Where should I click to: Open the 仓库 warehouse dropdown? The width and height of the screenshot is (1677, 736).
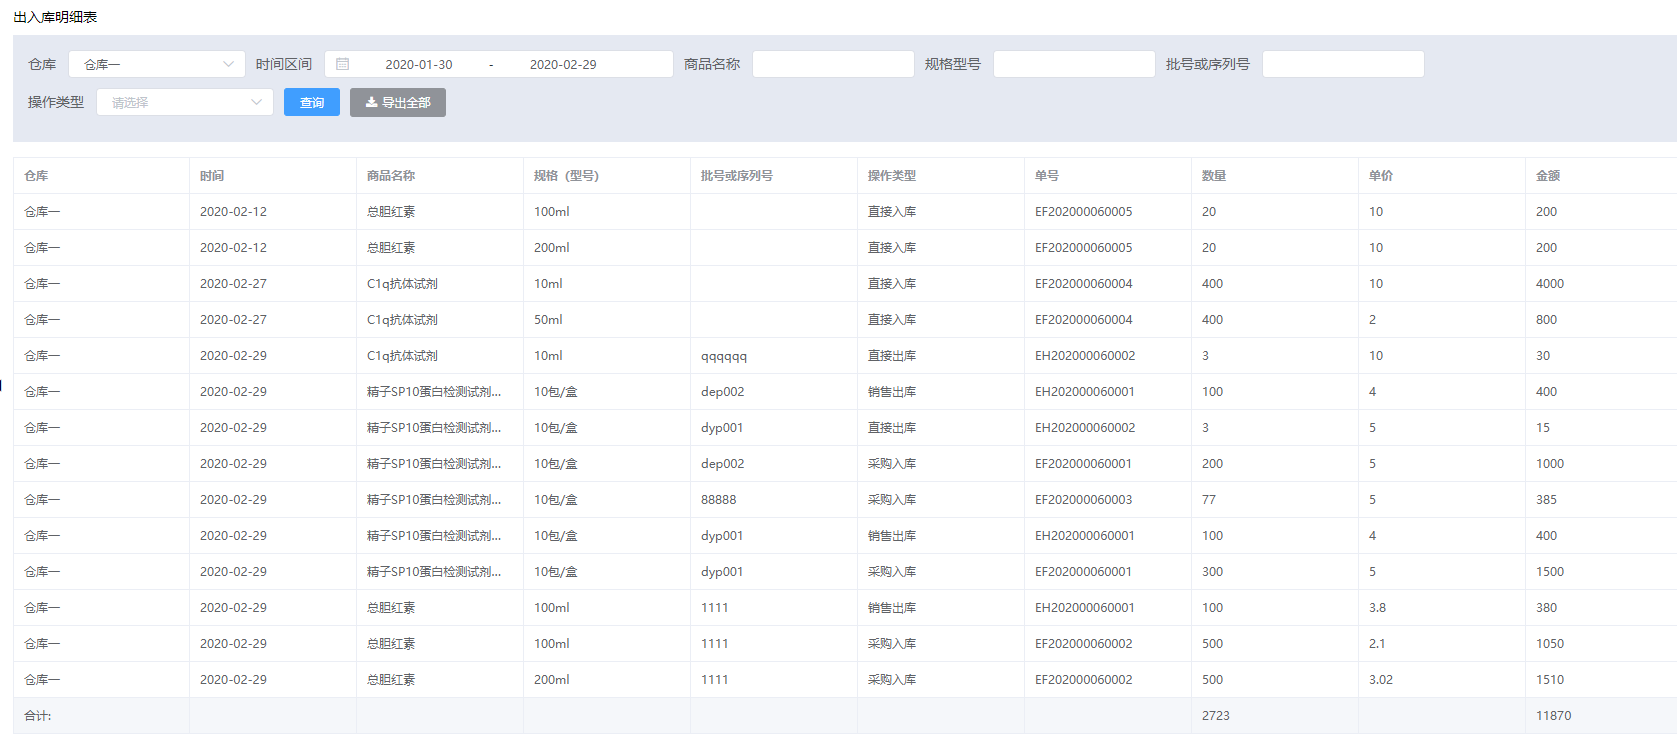click(157, 64)
